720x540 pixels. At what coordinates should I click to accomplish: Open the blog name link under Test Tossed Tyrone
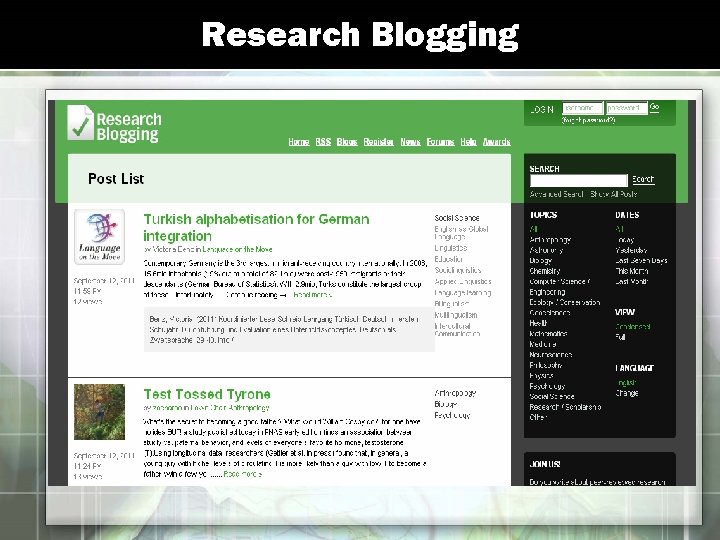[x=230, y=408]
